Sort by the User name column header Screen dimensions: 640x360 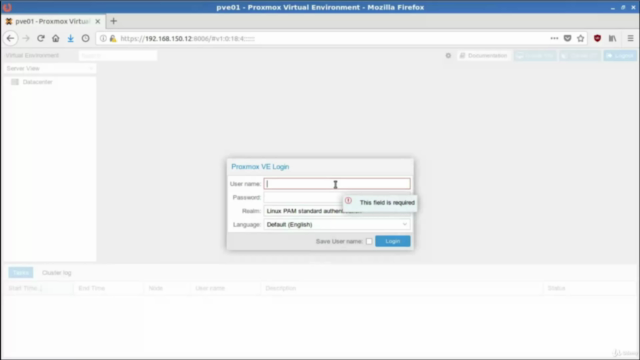[226, 288]
